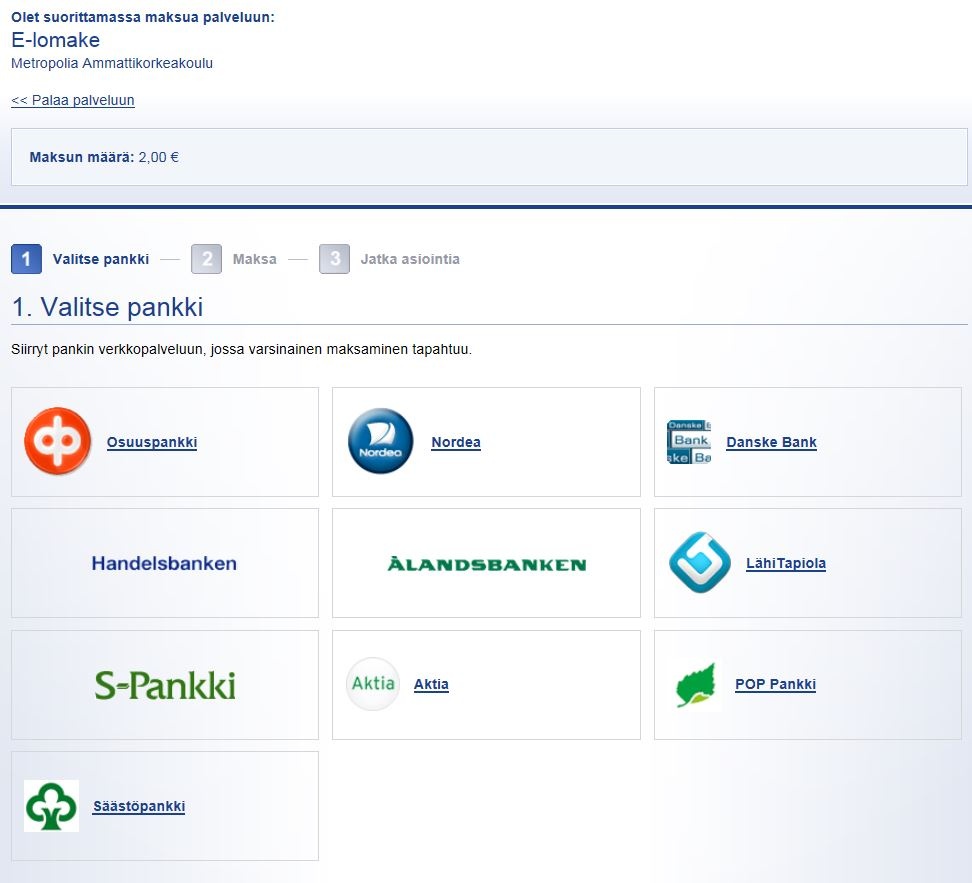Open the Danske Bank text link

[x=771, y=442]
